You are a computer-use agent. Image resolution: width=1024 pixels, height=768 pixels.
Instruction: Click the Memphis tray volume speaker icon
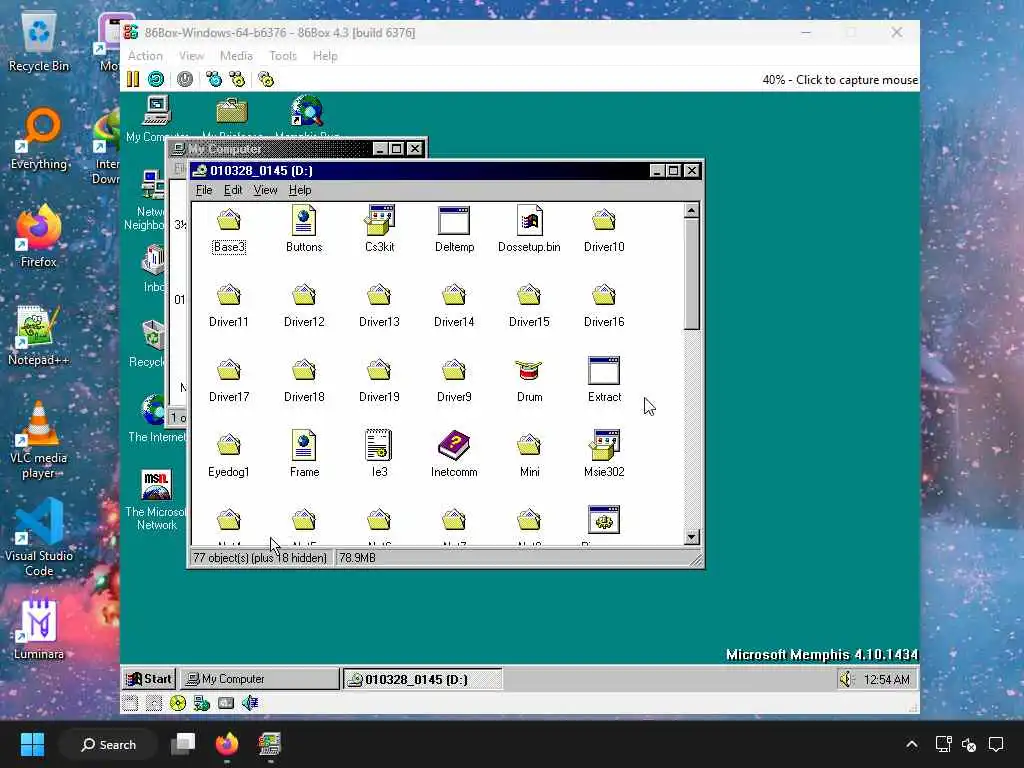tap(846, 679)
